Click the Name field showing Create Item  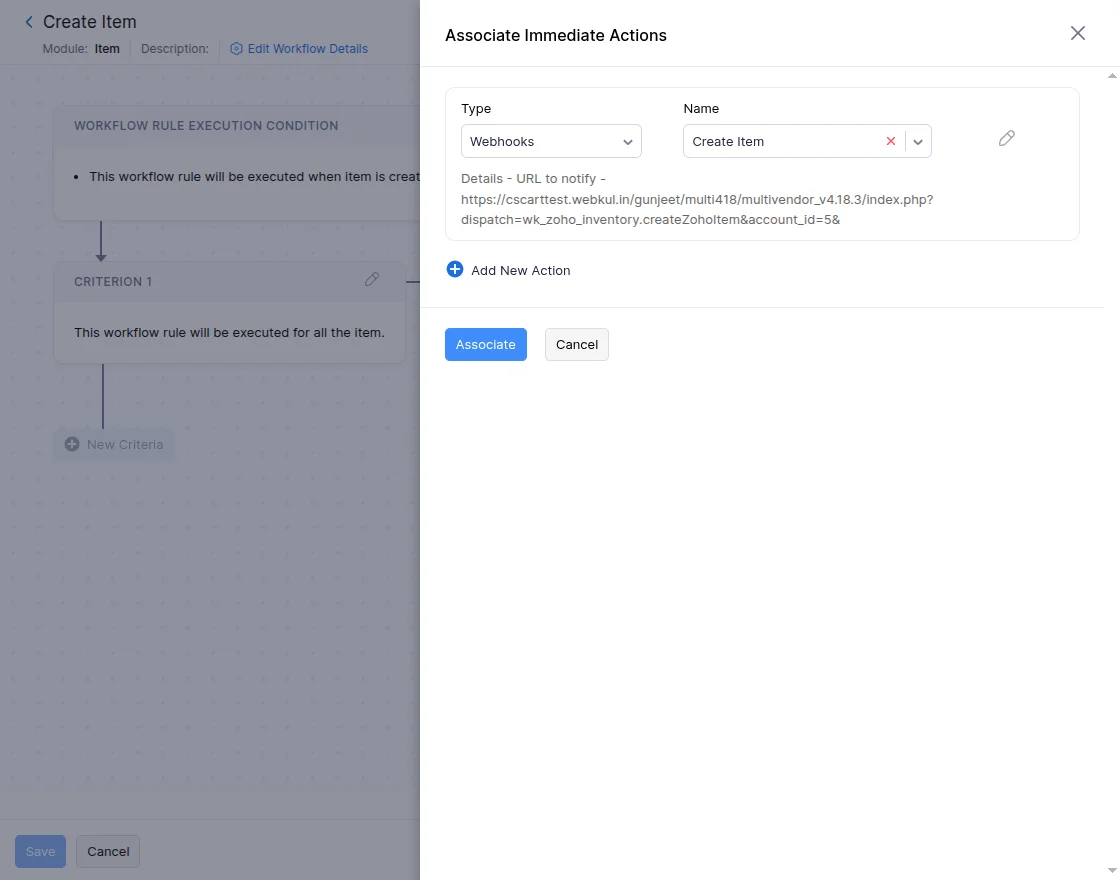coord(780,141)
